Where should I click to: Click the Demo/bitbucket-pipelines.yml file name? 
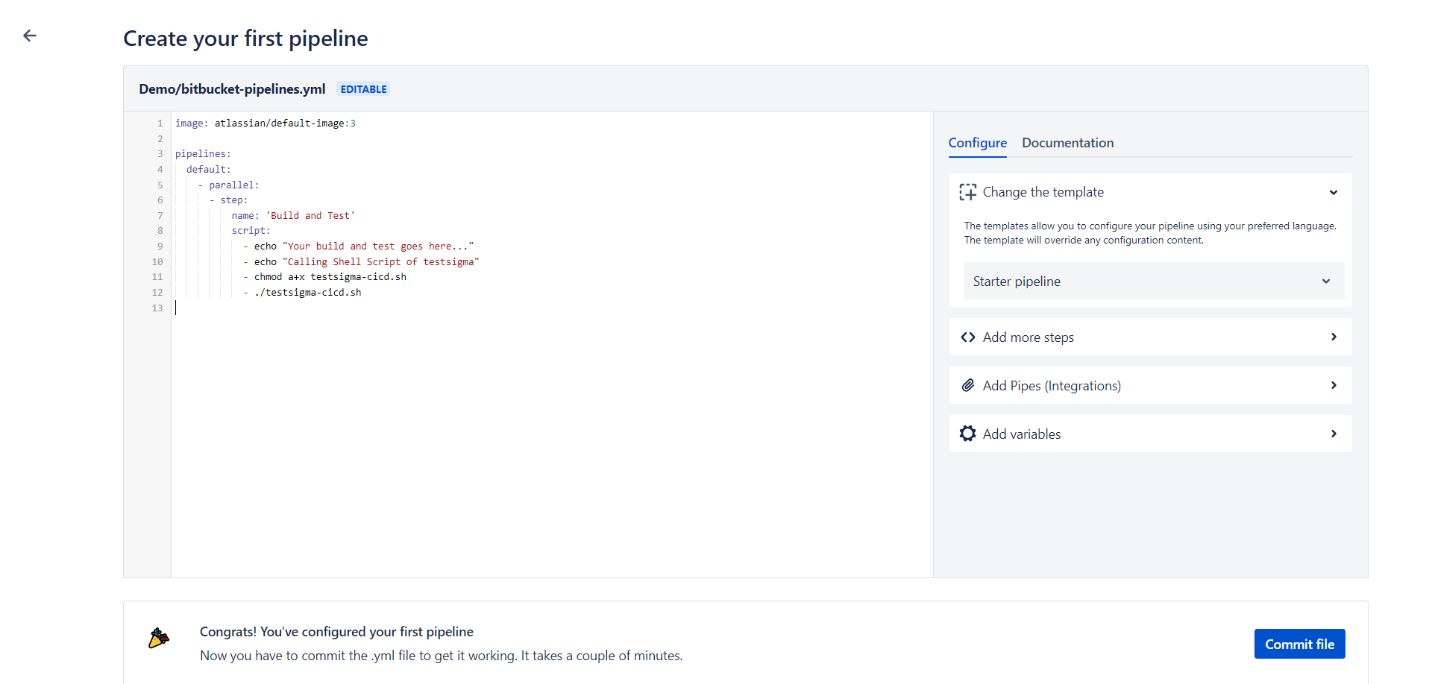[x=232, y=89]
